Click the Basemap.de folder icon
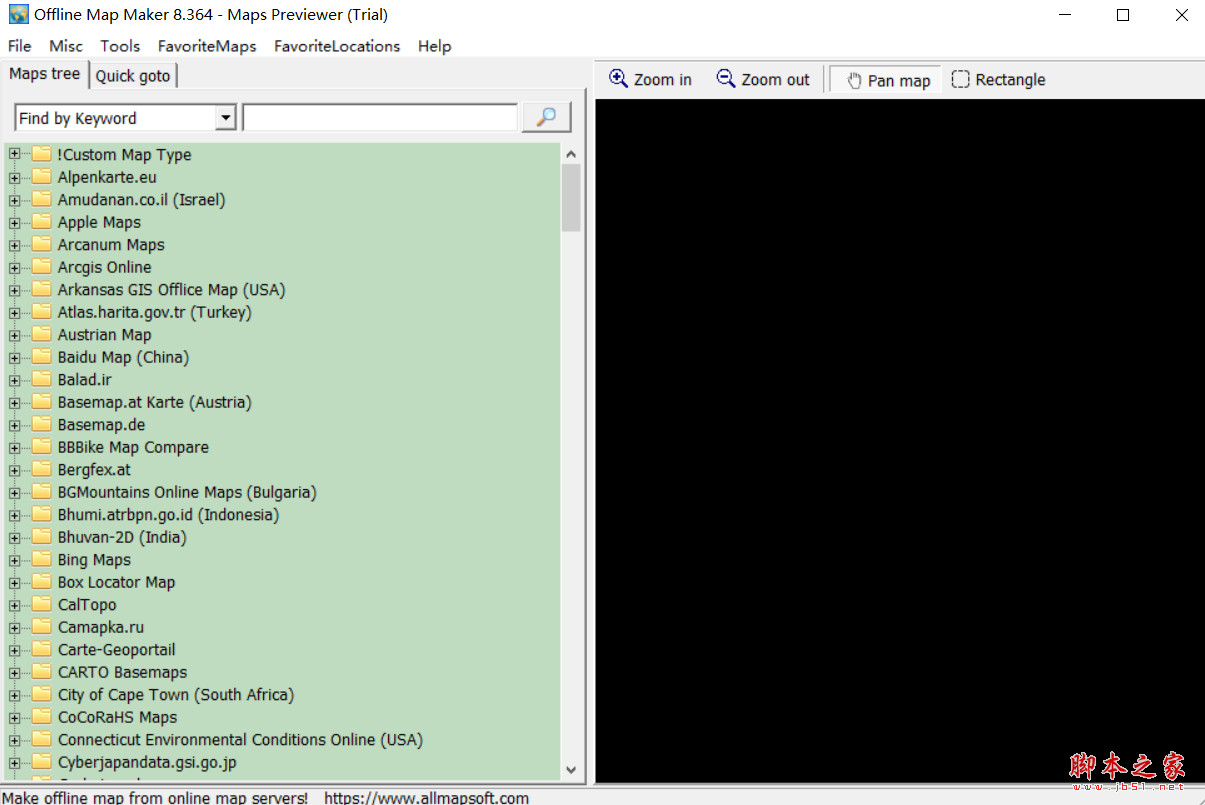This screenshot has width=1205, height=805. 41,425
